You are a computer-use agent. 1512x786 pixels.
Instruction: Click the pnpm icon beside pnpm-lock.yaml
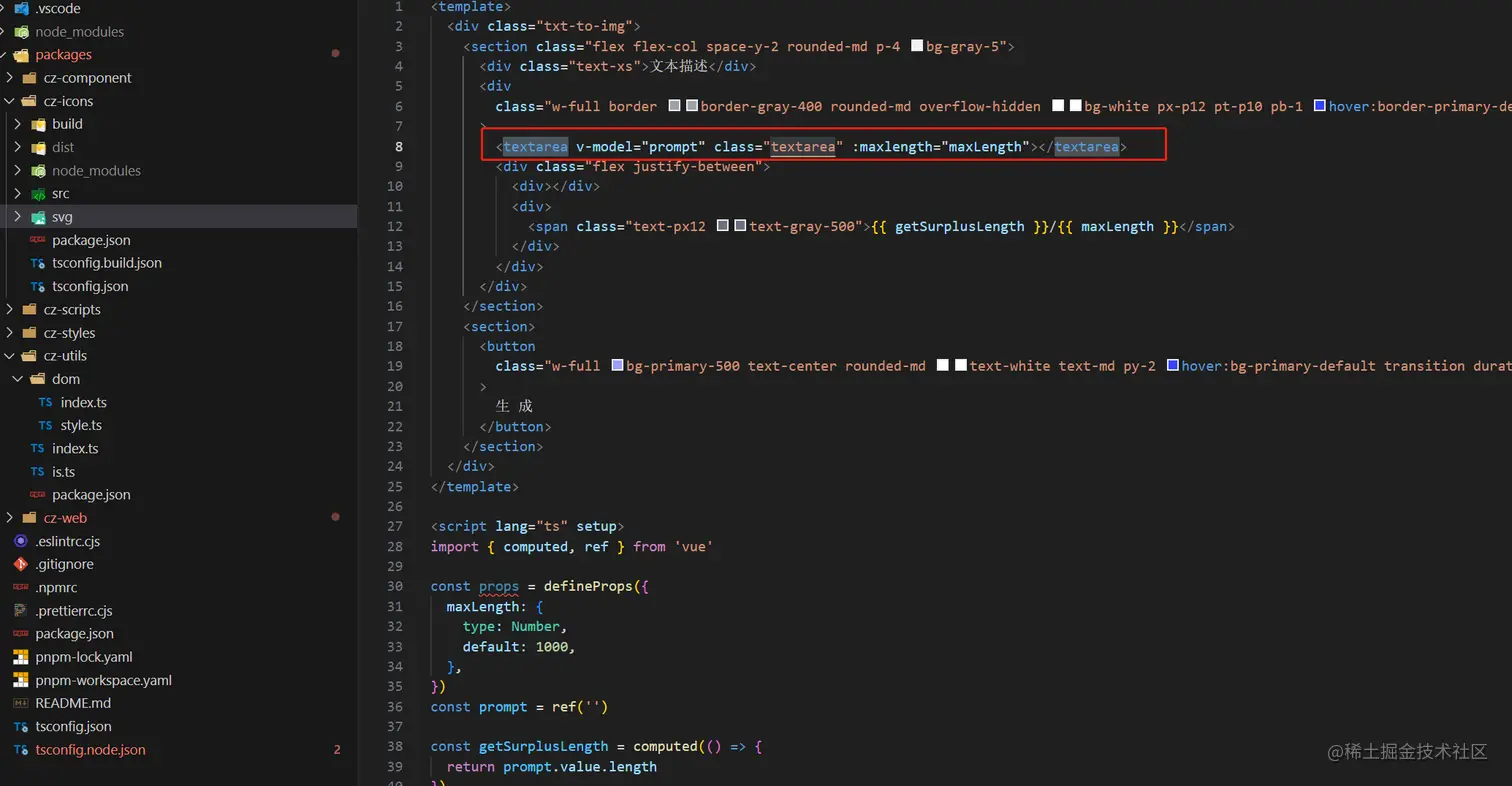click(x=21, y=657)
